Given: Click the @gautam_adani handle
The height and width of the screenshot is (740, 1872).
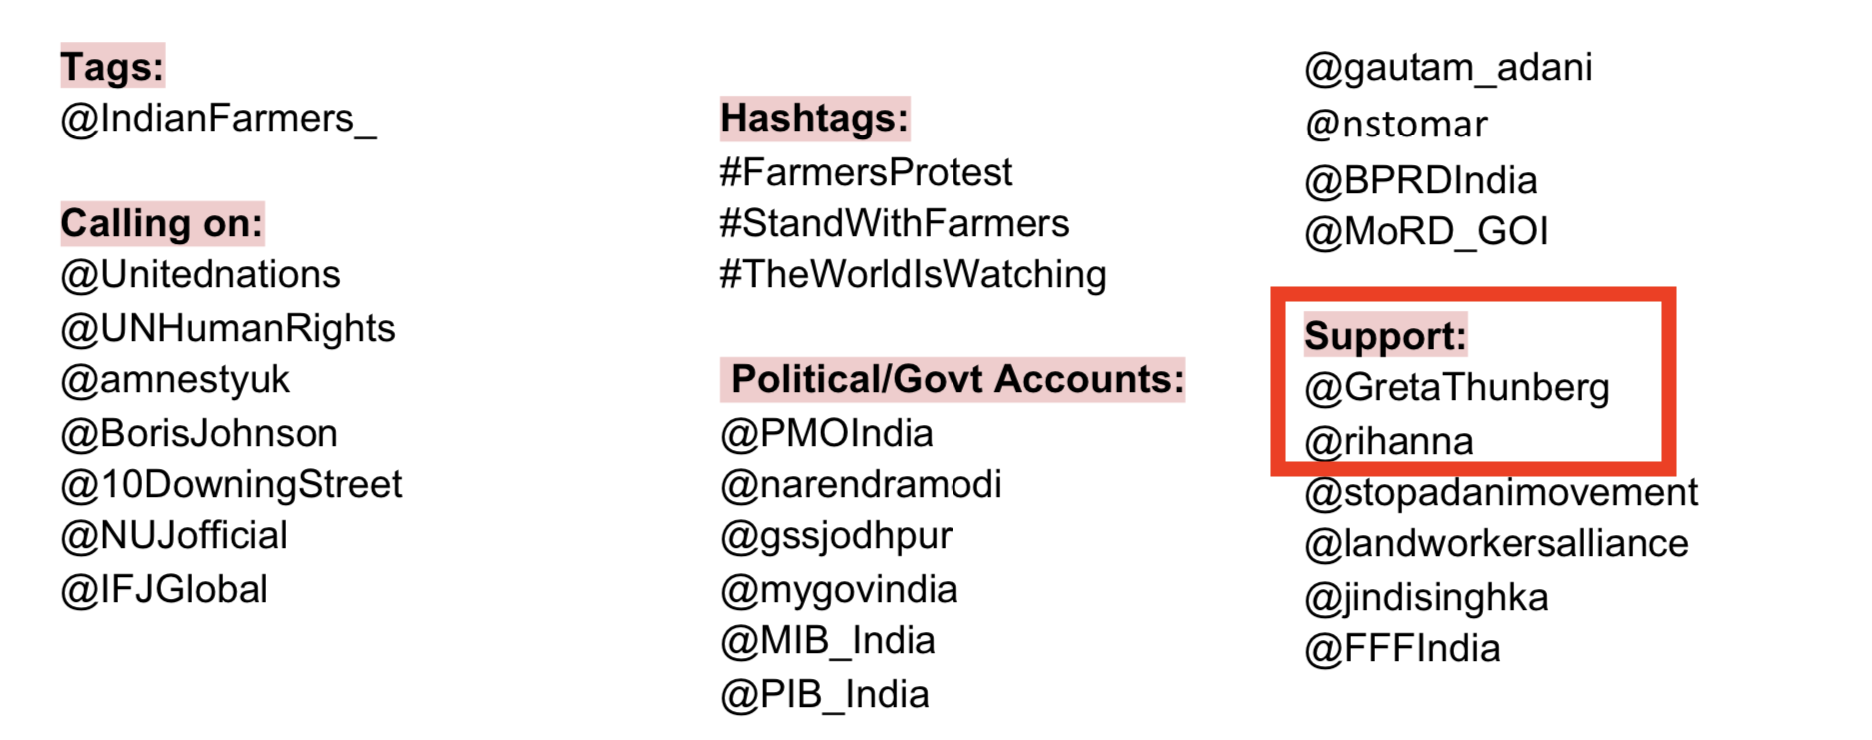Looking at the screenshot, I should (x=1448, y=68).
